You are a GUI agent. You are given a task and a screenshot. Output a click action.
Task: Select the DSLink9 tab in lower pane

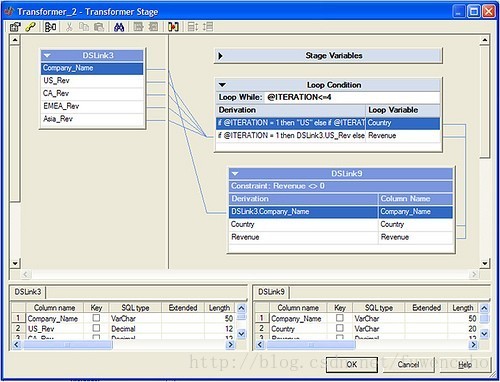(x=271, y=292)
